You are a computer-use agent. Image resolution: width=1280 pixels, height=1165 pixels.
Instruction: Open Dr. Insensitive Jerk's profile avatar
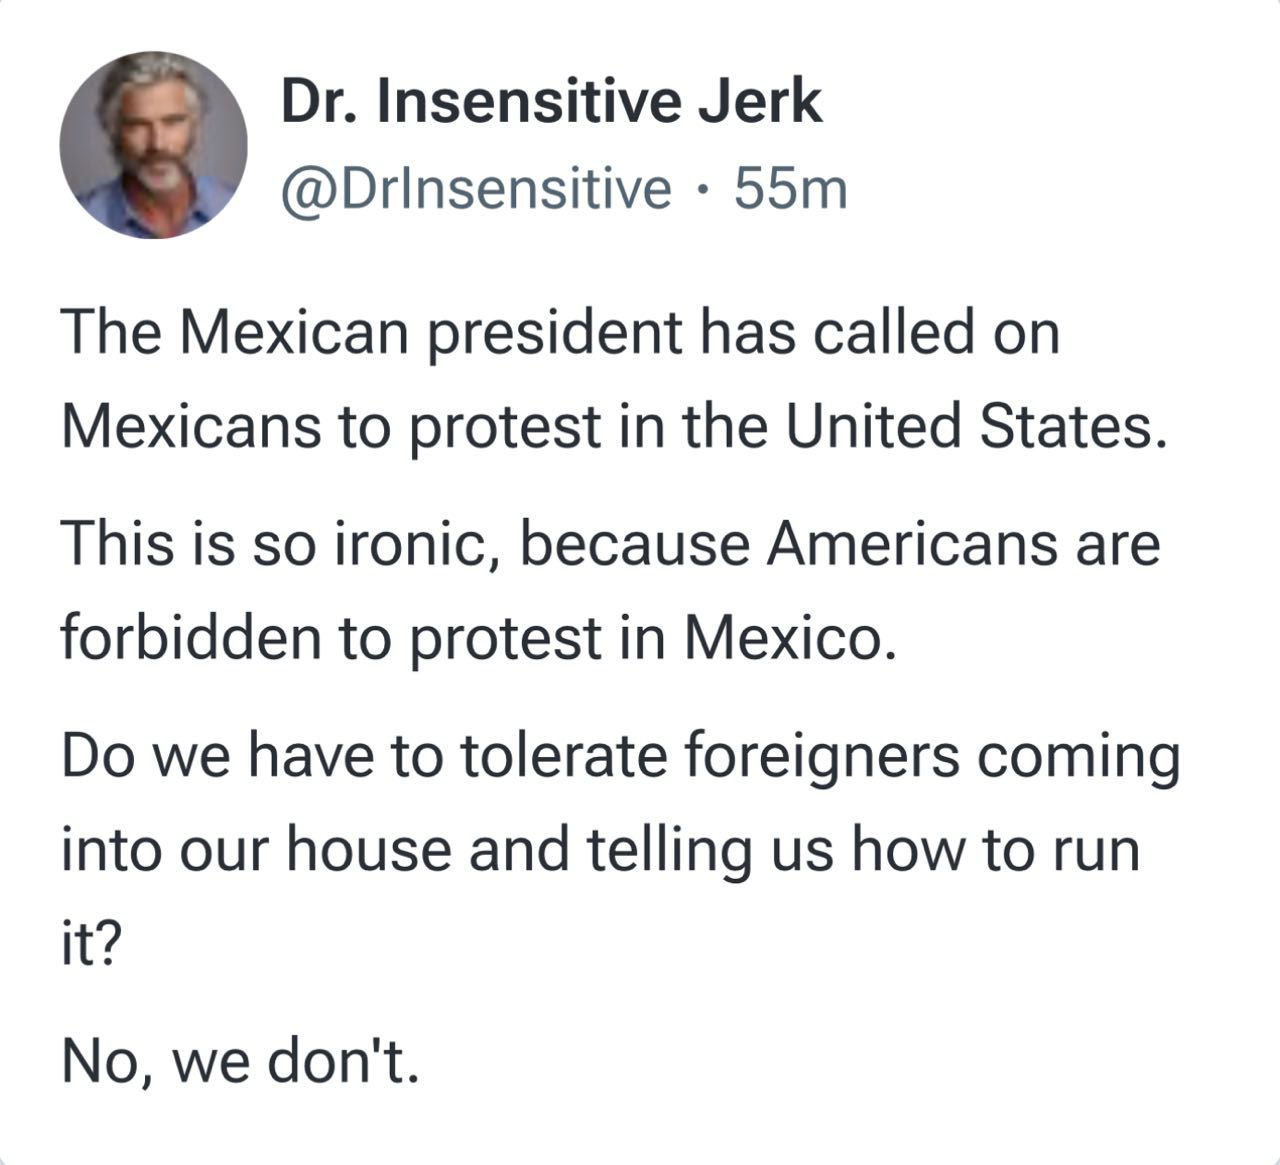[x=153, y=145]
